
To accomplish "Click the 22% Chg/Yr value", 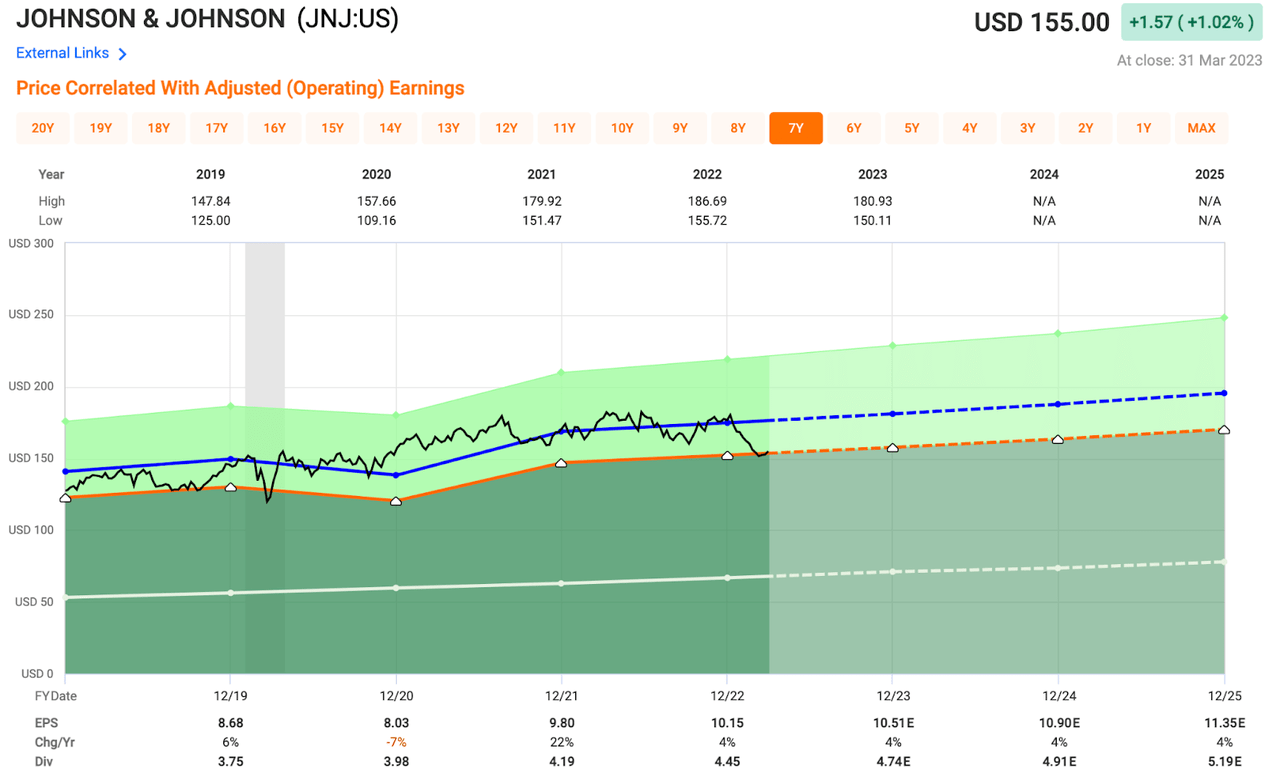I will click(x=562, y=742).
